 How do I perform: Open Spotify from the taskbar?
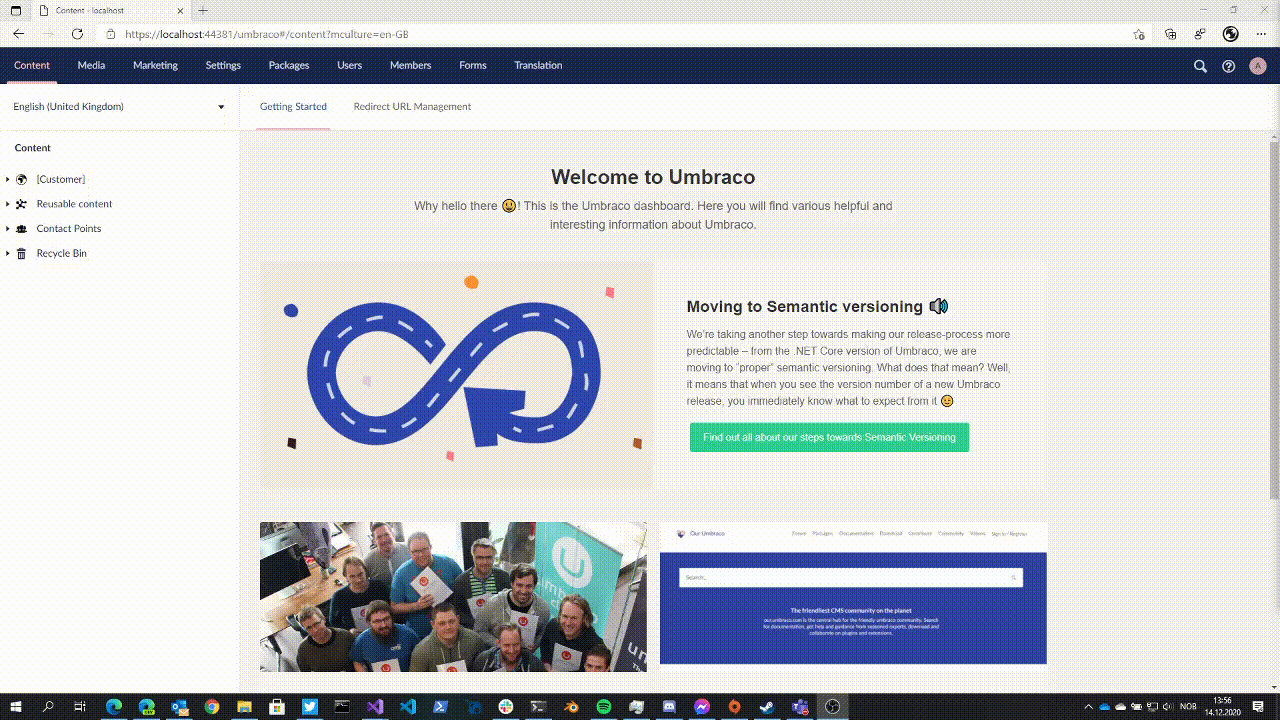pos(604,707)
